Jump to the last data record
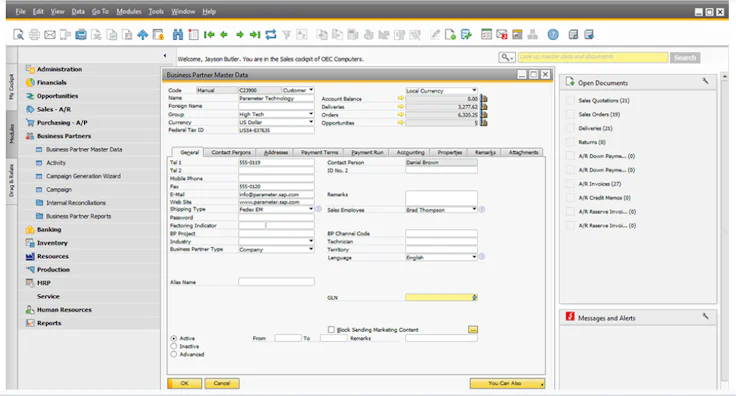Image resolution: width=736 pixels, height=396 pixels. [x=255, y=34]
